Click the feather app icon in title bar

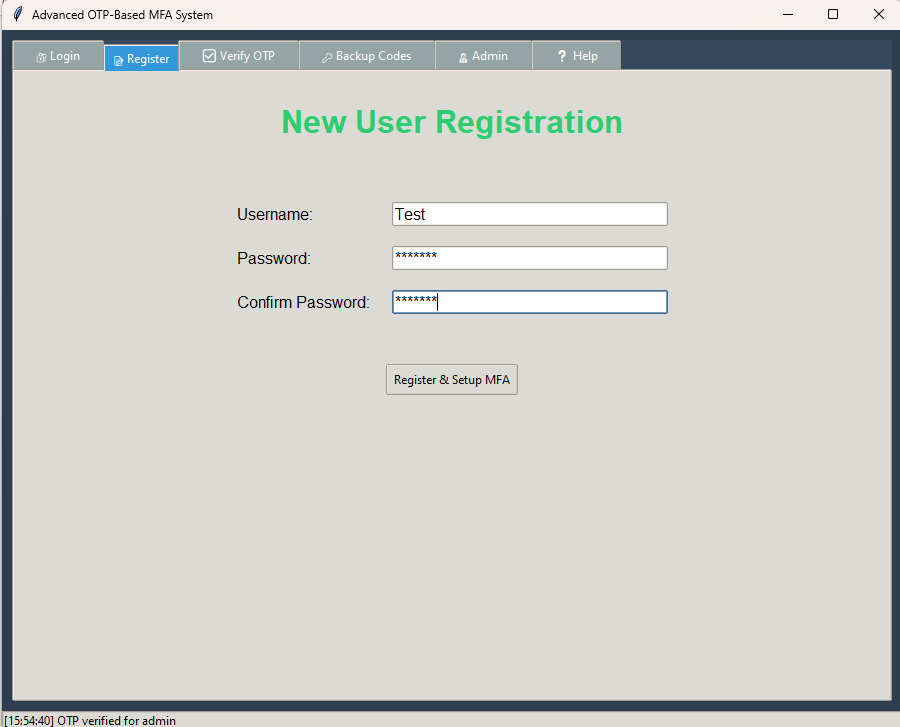pyautogui.click(x=17, y=15)
